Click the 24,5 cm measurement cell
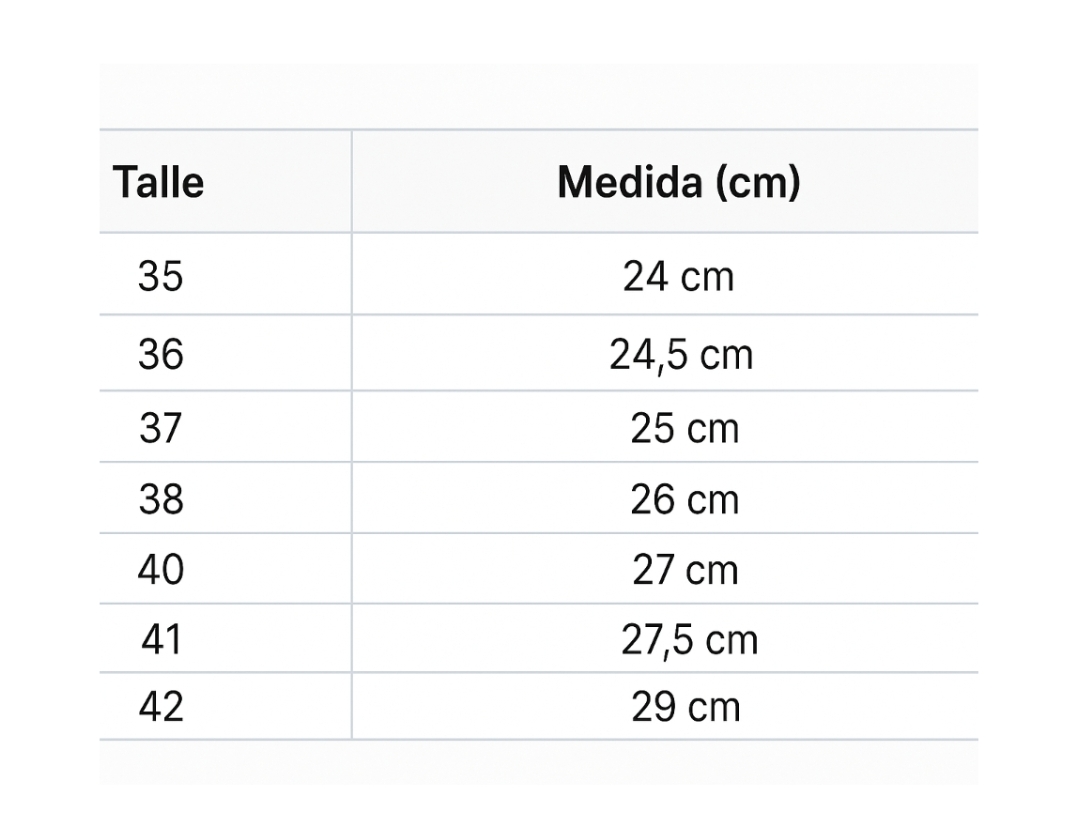The width and height of the screenshot is (1079, 839). [x=681, y=355]
